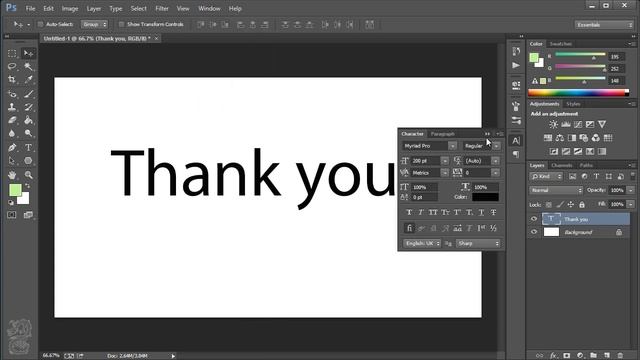Open the Auto-Select Group dropdown

click(x=94, y=24)
